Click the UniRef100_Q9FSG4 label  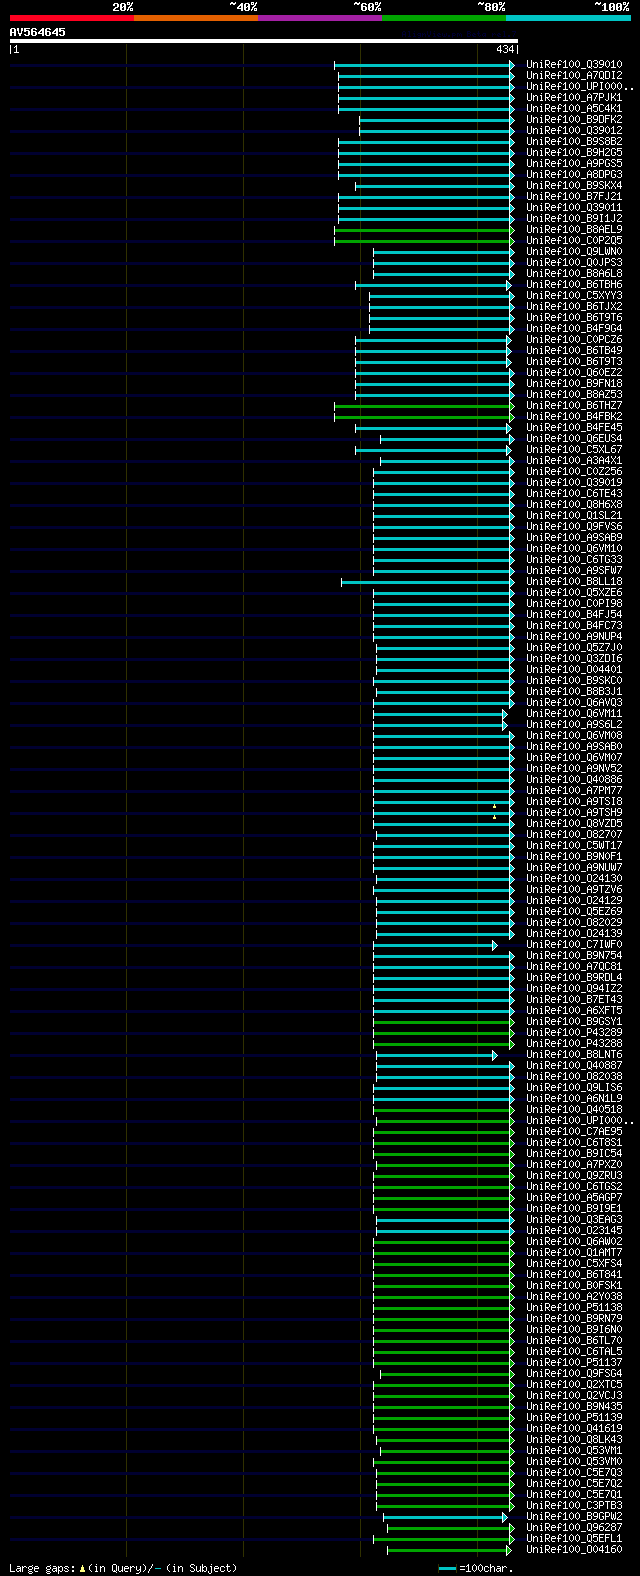pyautogui.click(x=574, y=1374)
